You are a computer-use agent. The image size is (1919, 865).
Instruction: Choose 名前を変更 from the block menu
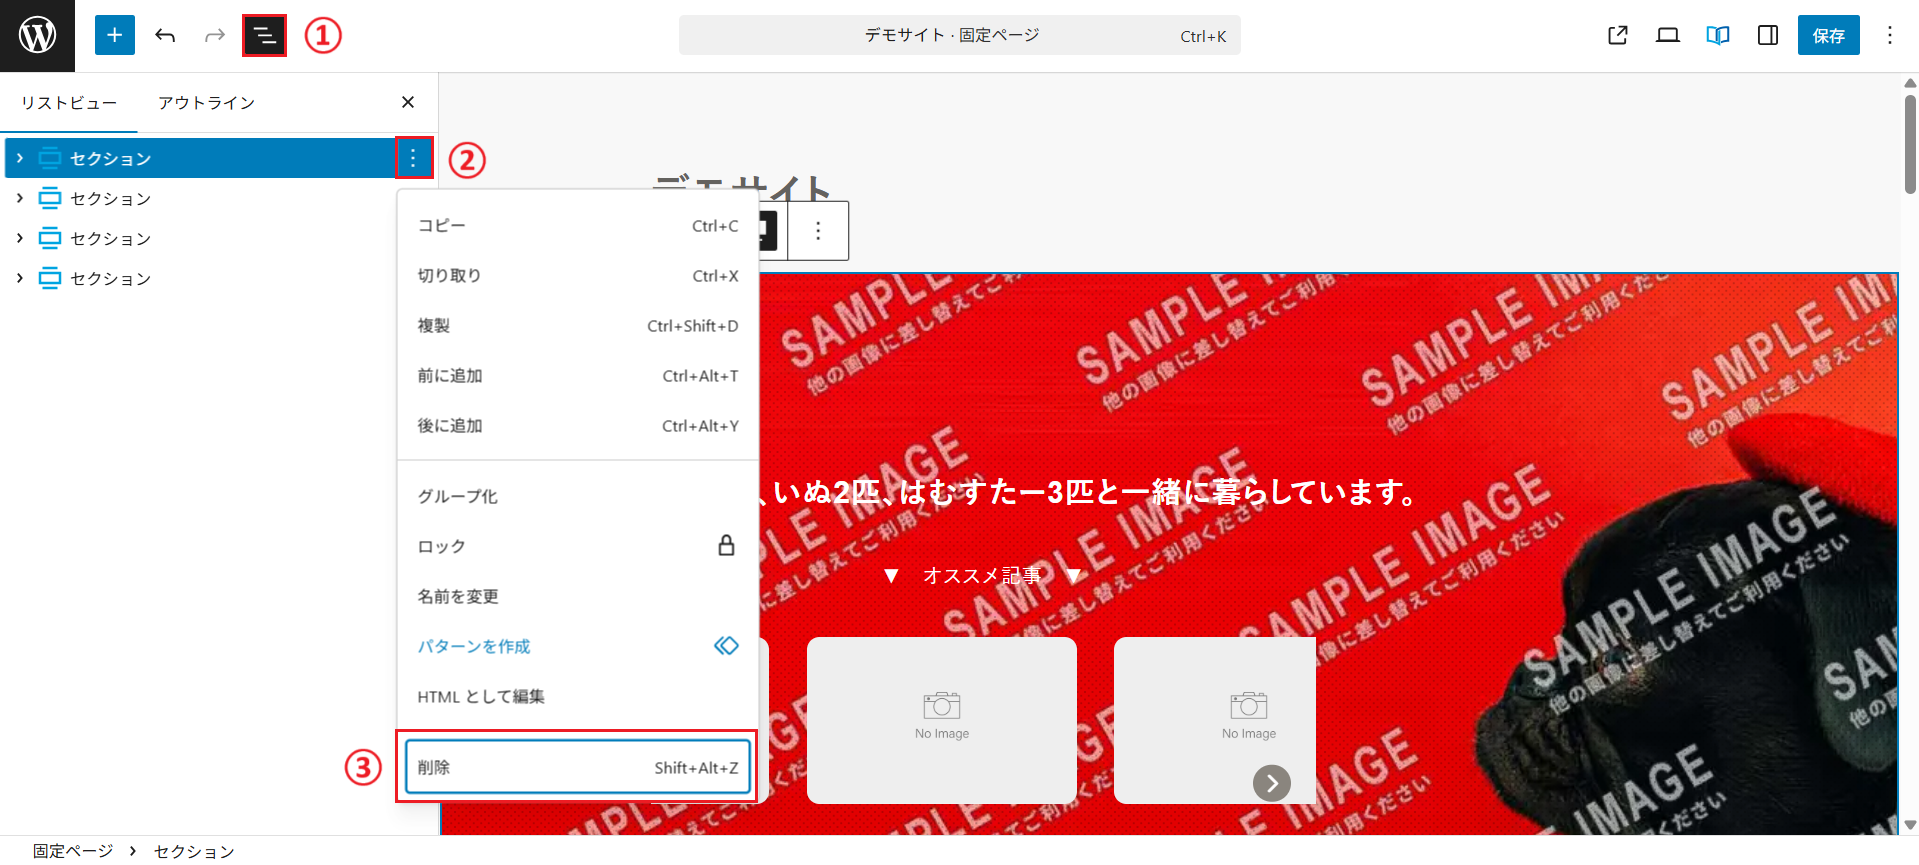click(x=578, y=597)
